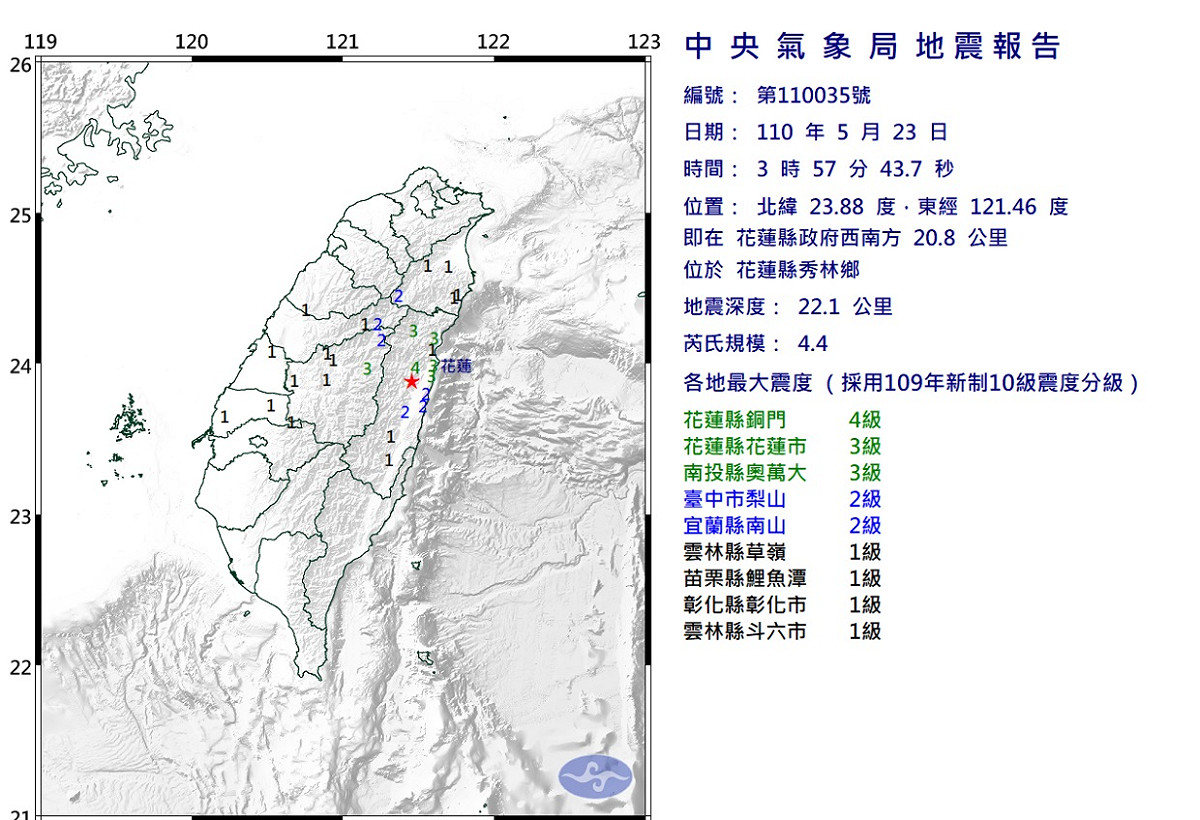Select the row 雲林縣草嶺
The height and width of the screenshot is (820, 1200).
[x=783, y=551]
